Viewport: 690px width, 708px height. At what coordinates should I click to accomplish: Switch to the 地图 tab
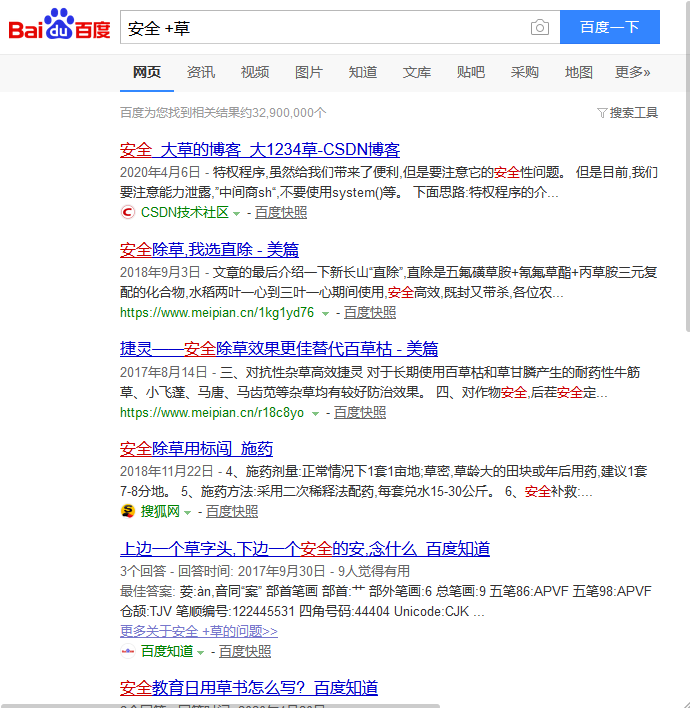pyautogui.click(x=578, y=72)
